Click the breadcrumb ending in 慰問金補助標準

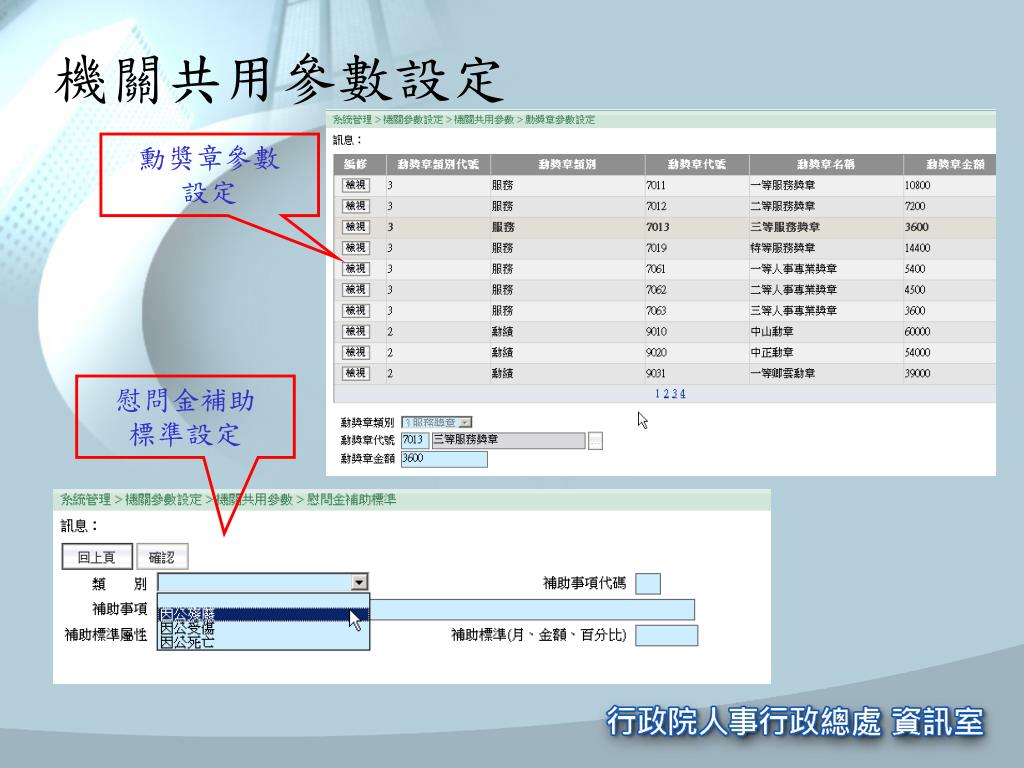(x=228, y=500)
